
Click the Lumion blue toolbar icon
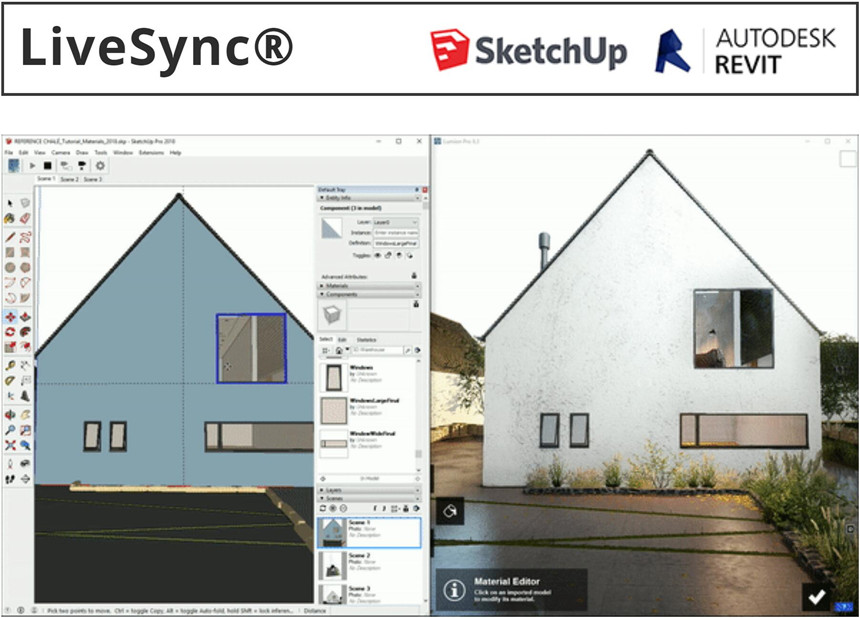point(13,166)
